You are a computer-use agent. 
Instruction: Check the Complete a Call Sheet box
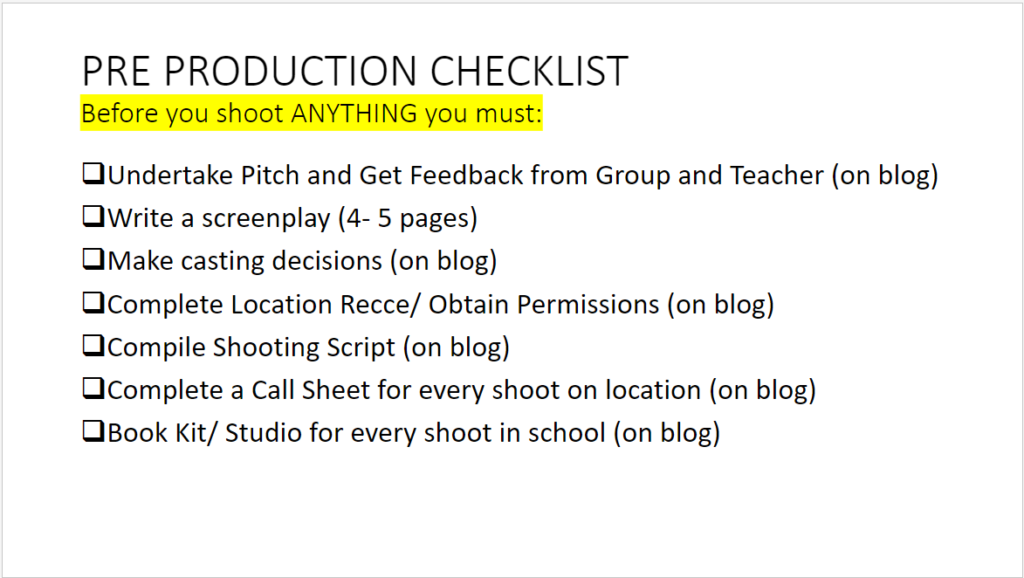coord(93,389)
